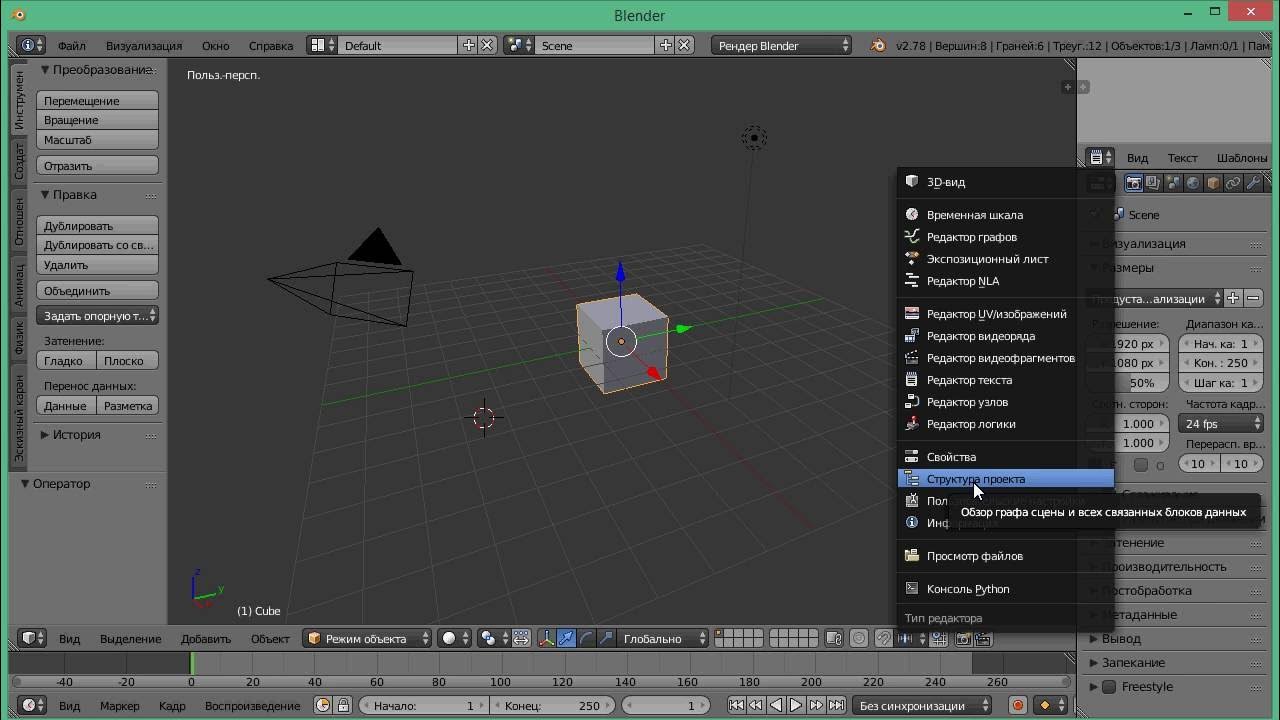Collapse the Преобразование panel
The image size is (1280, 720).
45,70
